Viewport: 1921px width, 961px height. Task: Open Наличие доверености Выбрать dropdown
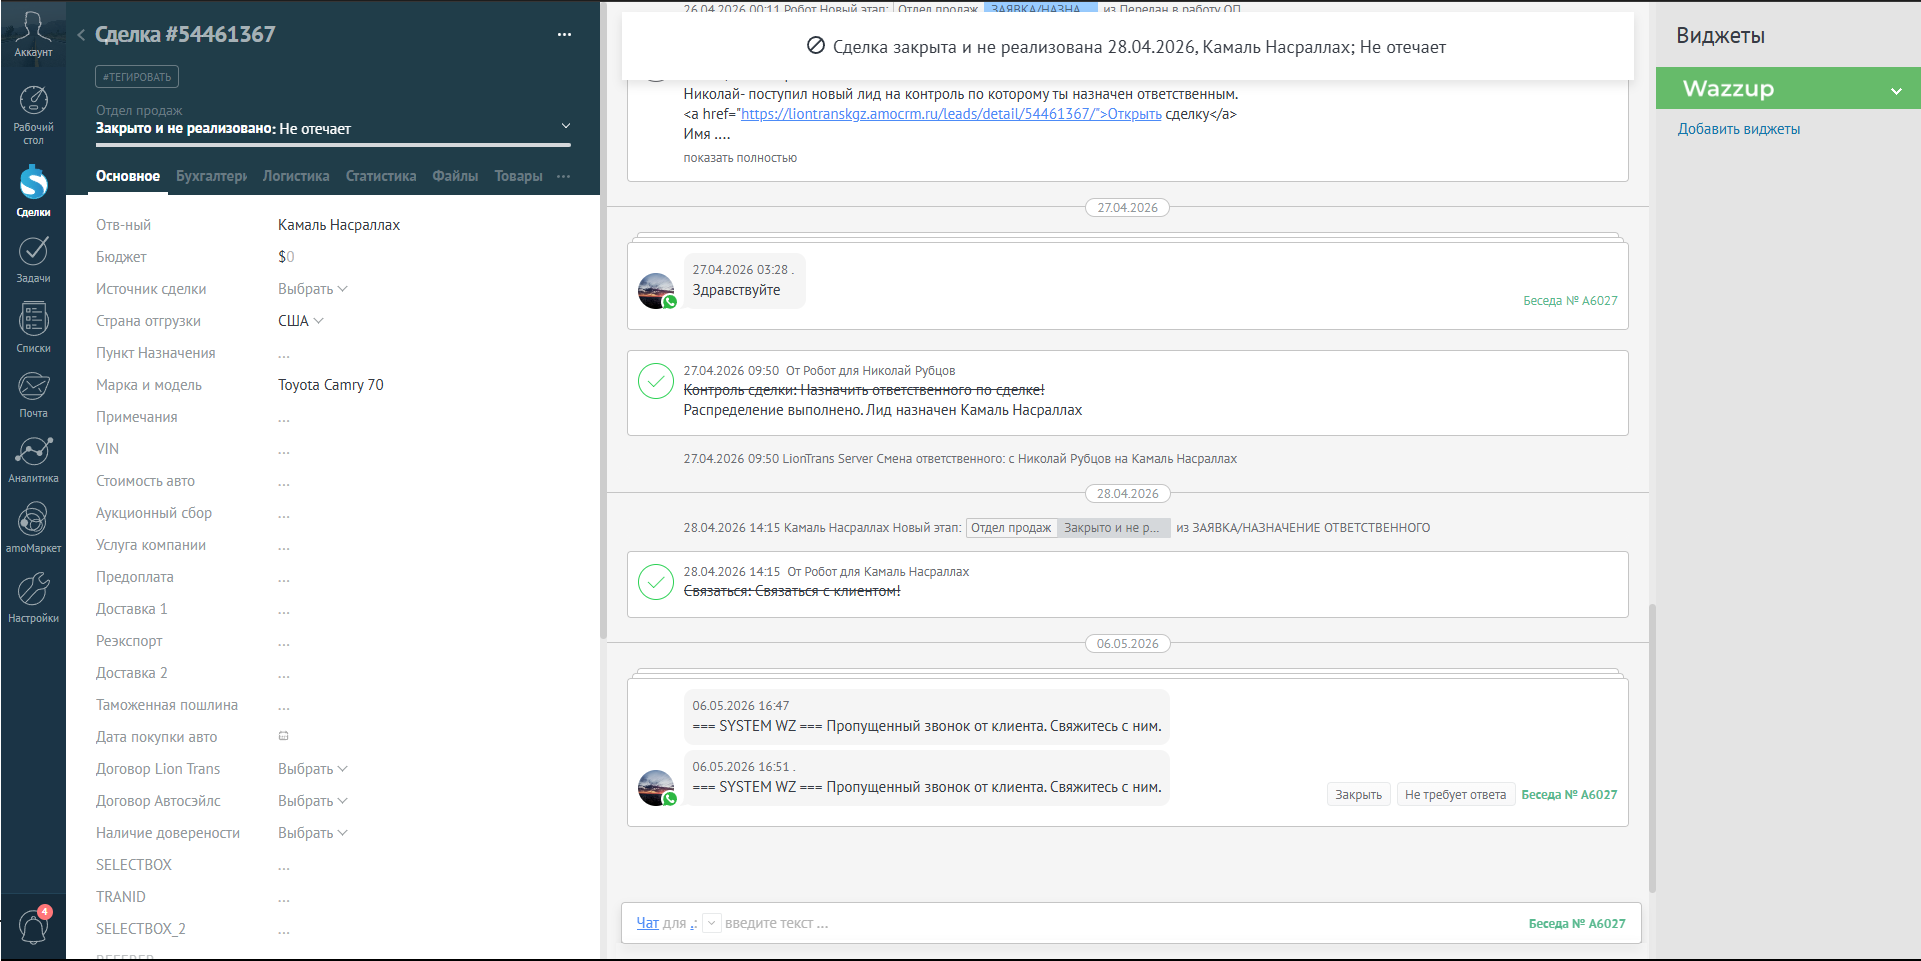pos(312,833)
